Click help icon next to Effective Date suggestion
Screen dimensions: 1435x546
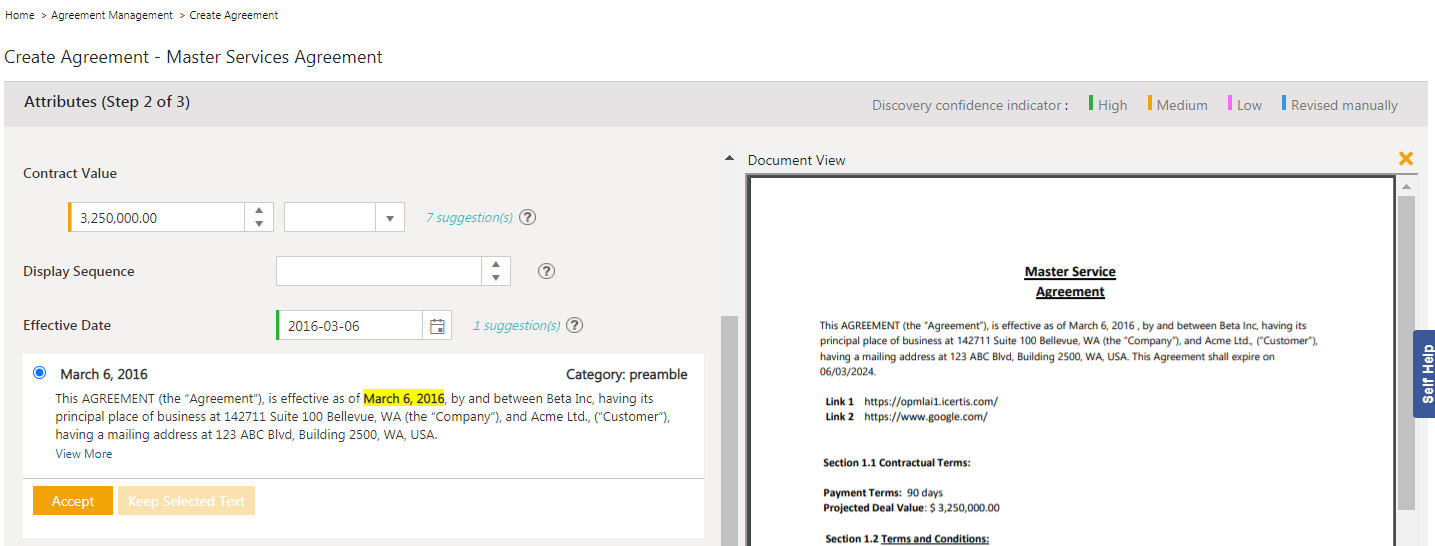(x=575, y=325)
